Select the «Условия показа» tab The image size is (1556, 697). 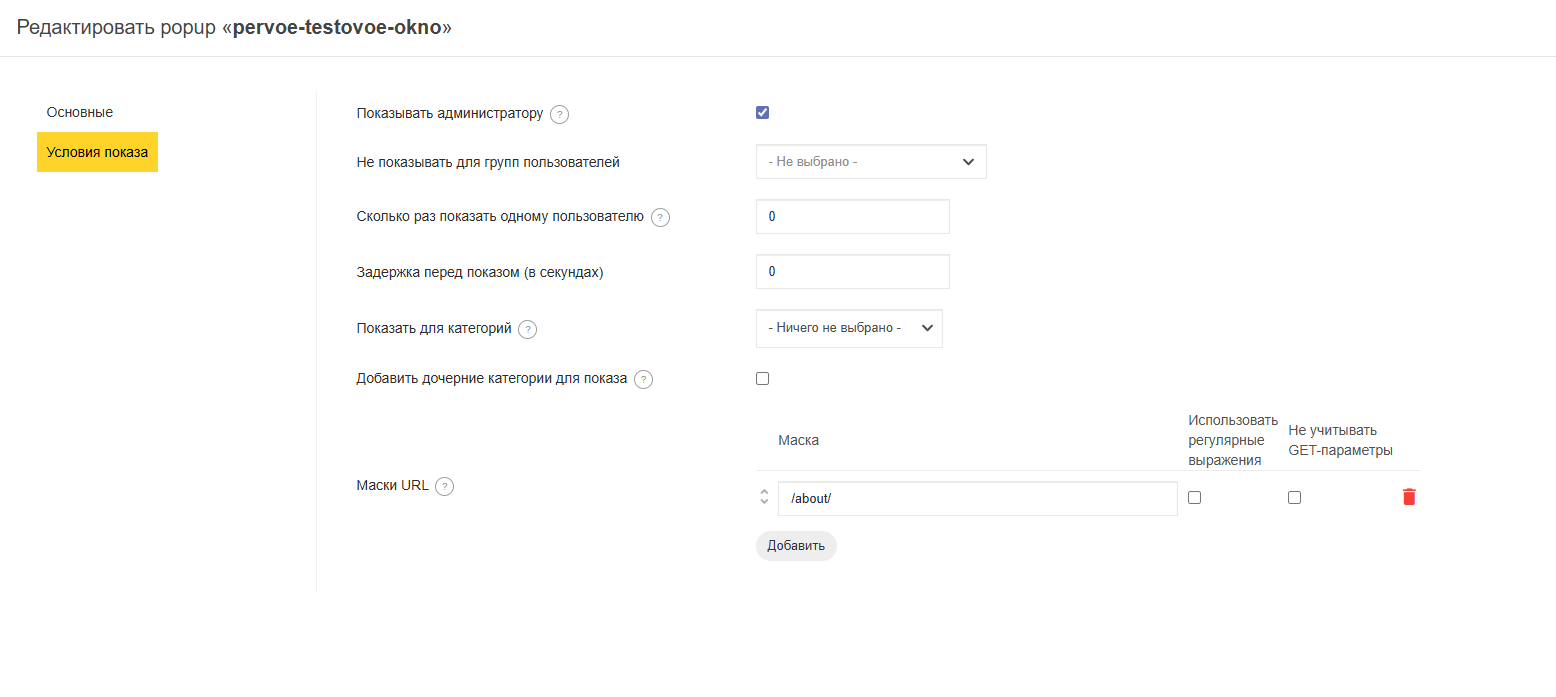pyautogui.click(x=97, y=152)
